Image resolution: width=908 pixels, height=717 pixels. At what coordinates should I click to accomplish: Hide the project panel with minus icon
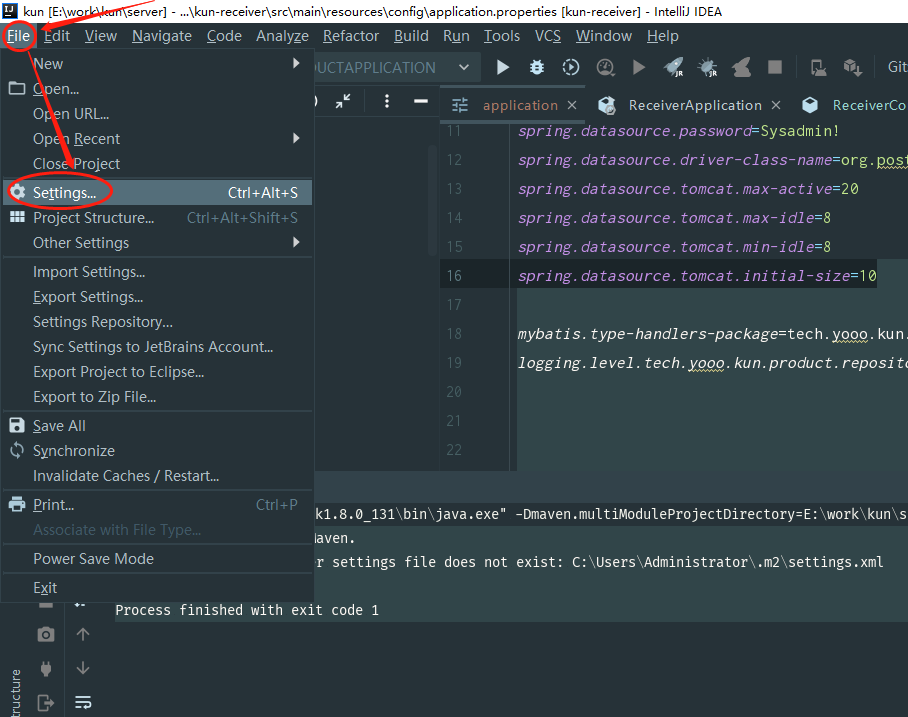(421, 101)
